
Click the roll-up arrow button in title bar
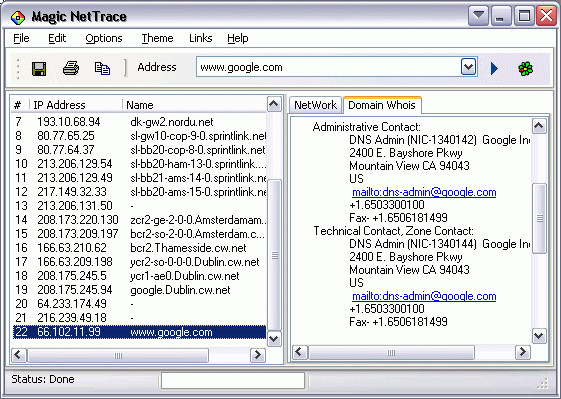click(478, 15)
